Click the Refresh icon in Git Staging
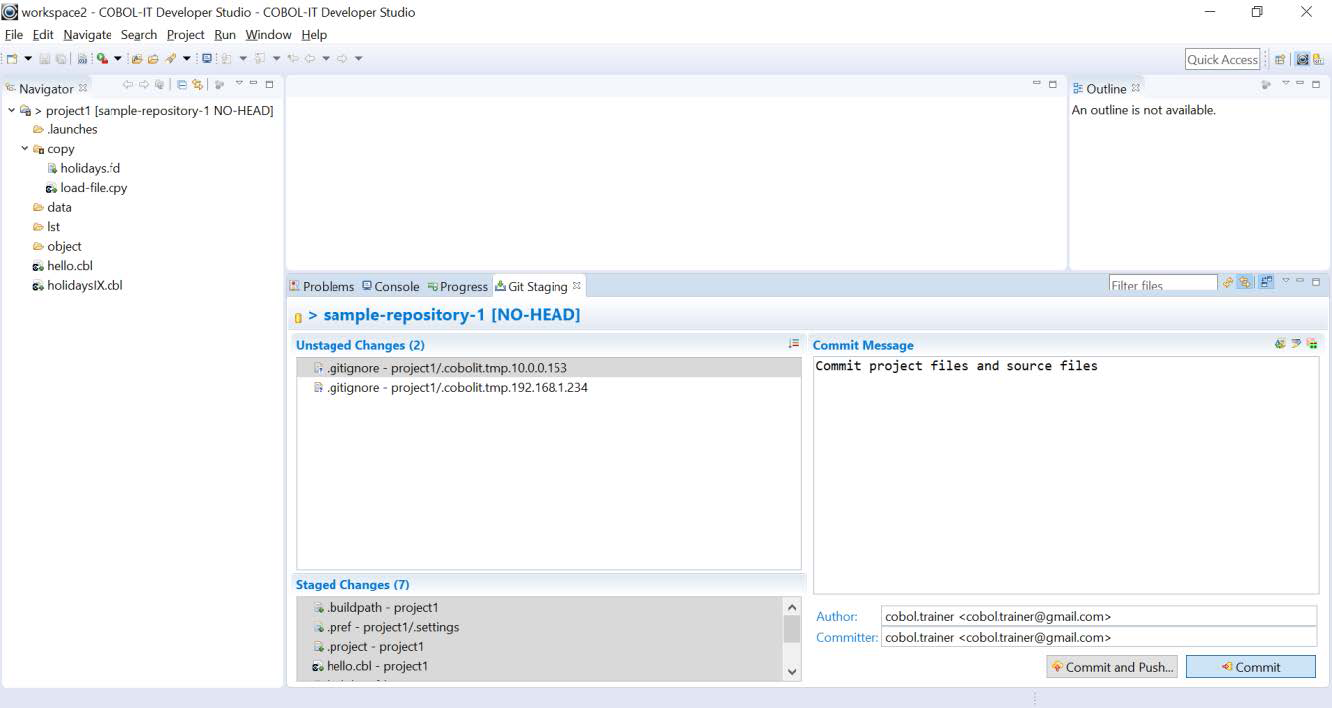Screen dimensions: 1332x708 click(1228, 283)
